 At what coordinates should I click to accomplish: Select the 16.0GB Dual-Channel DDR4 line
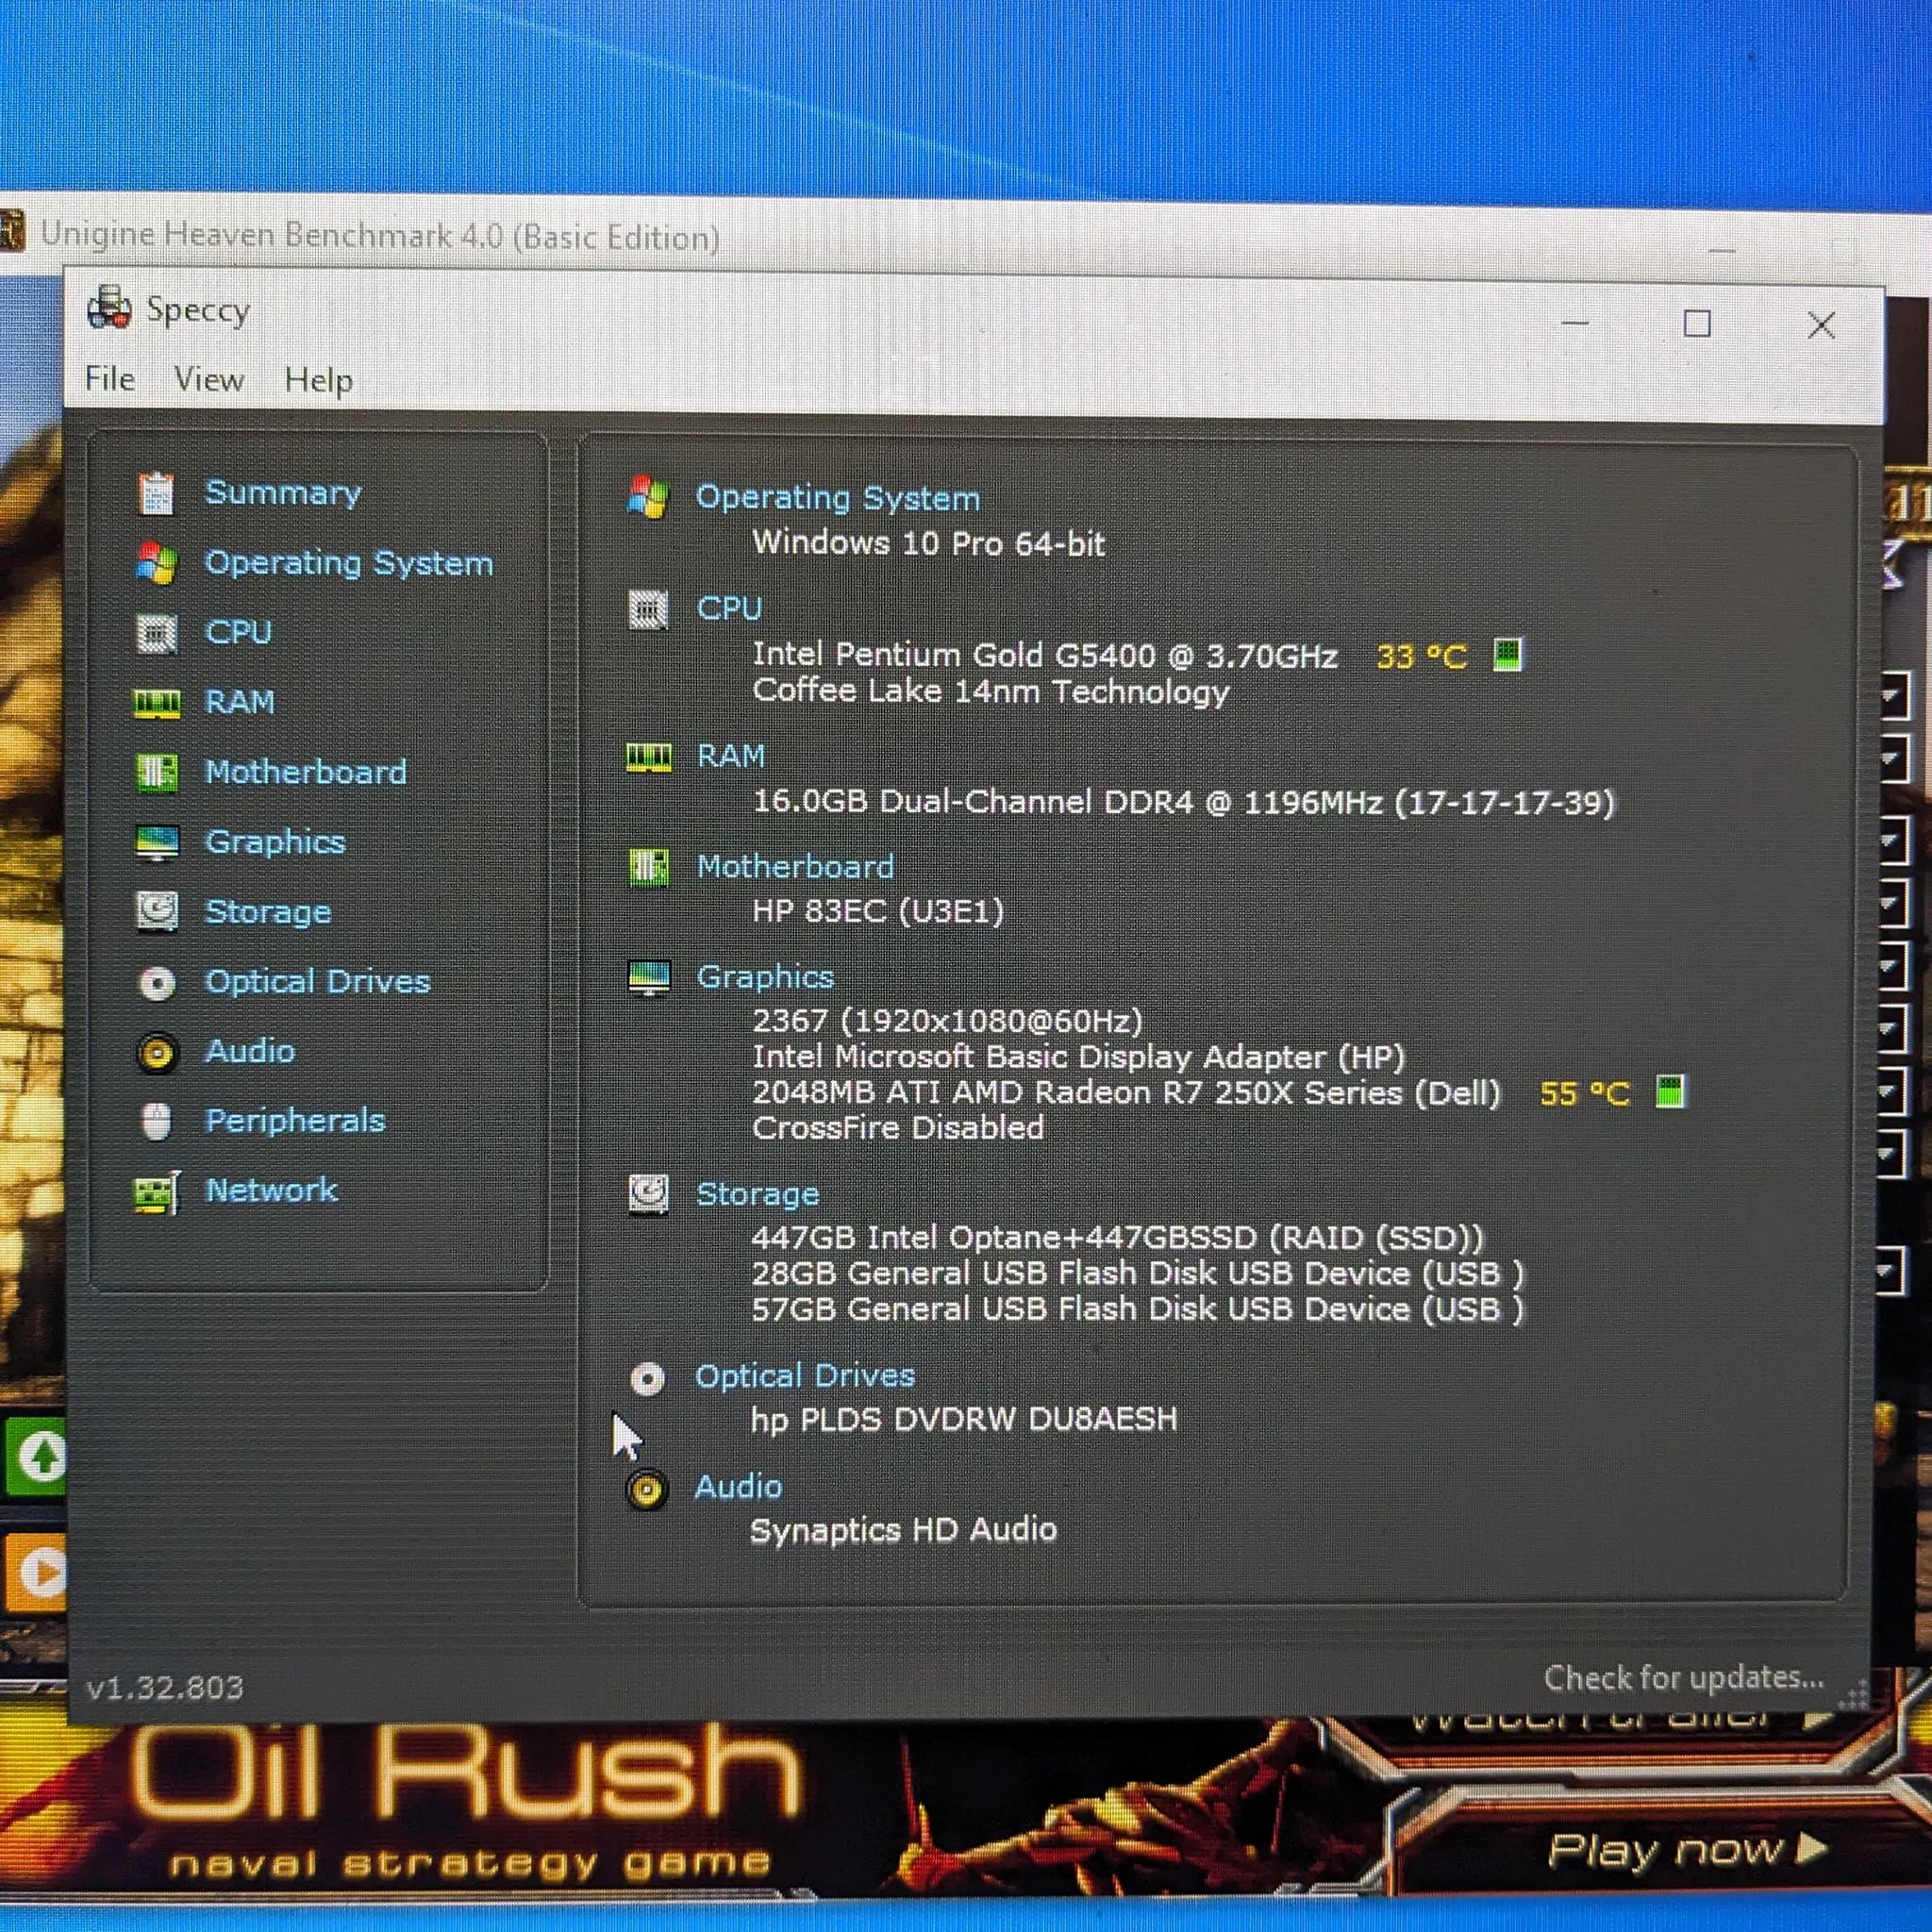1184,802
